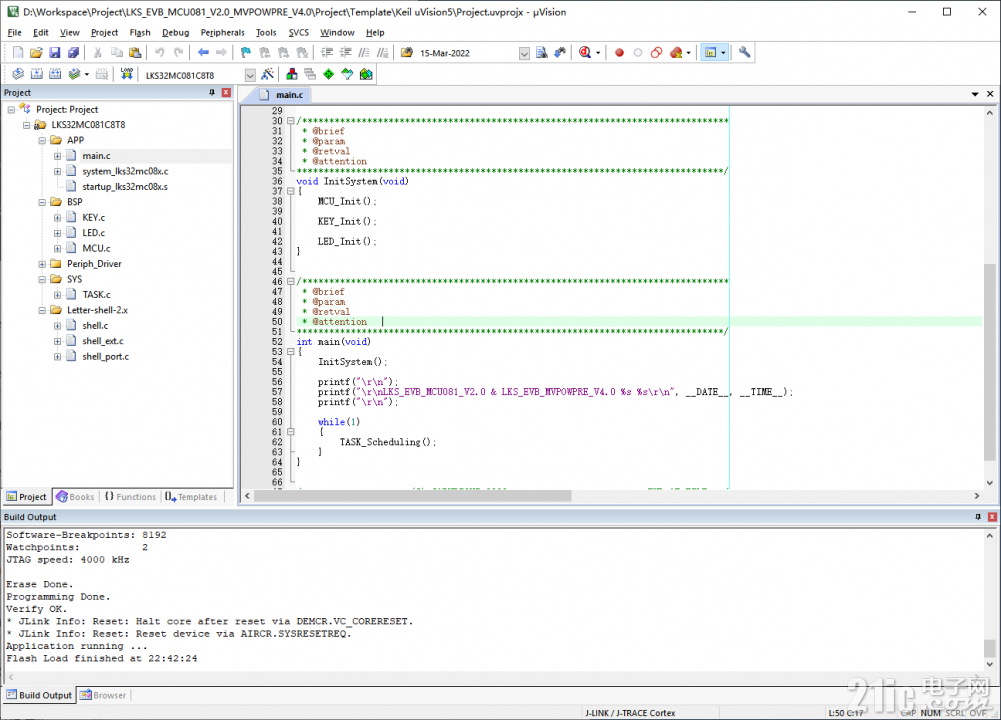This screenshot has width=1001, height=720.
Task: Select shell_port.c in the project tree
Action: pos(105,357)
